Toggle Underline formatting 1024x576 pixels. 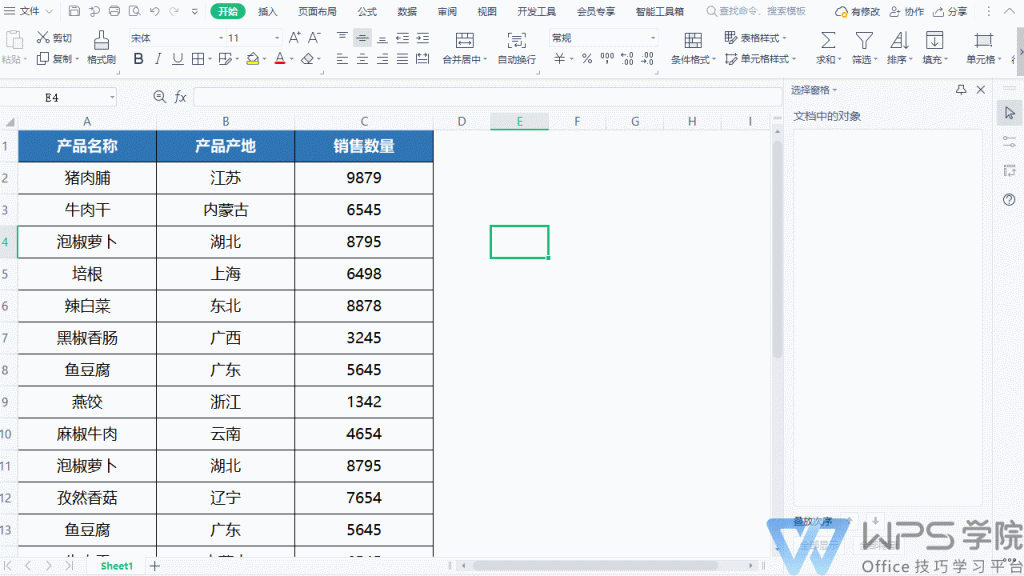point(178,59)
